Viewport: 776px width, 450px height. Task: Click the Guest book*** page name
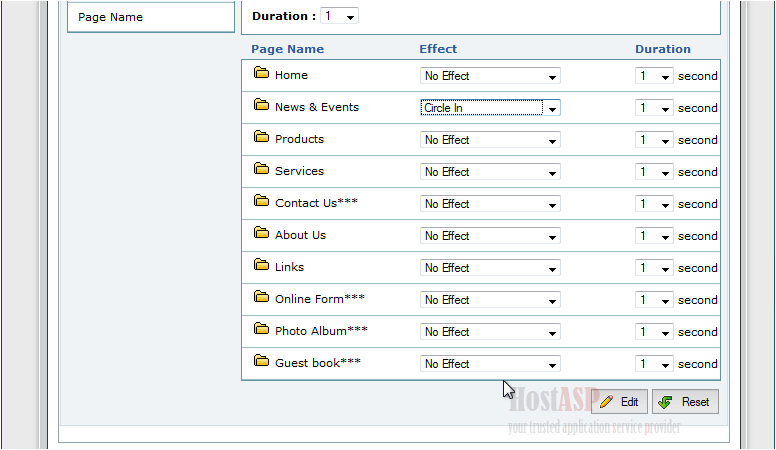pyautogui.click(x=318, y=363)
